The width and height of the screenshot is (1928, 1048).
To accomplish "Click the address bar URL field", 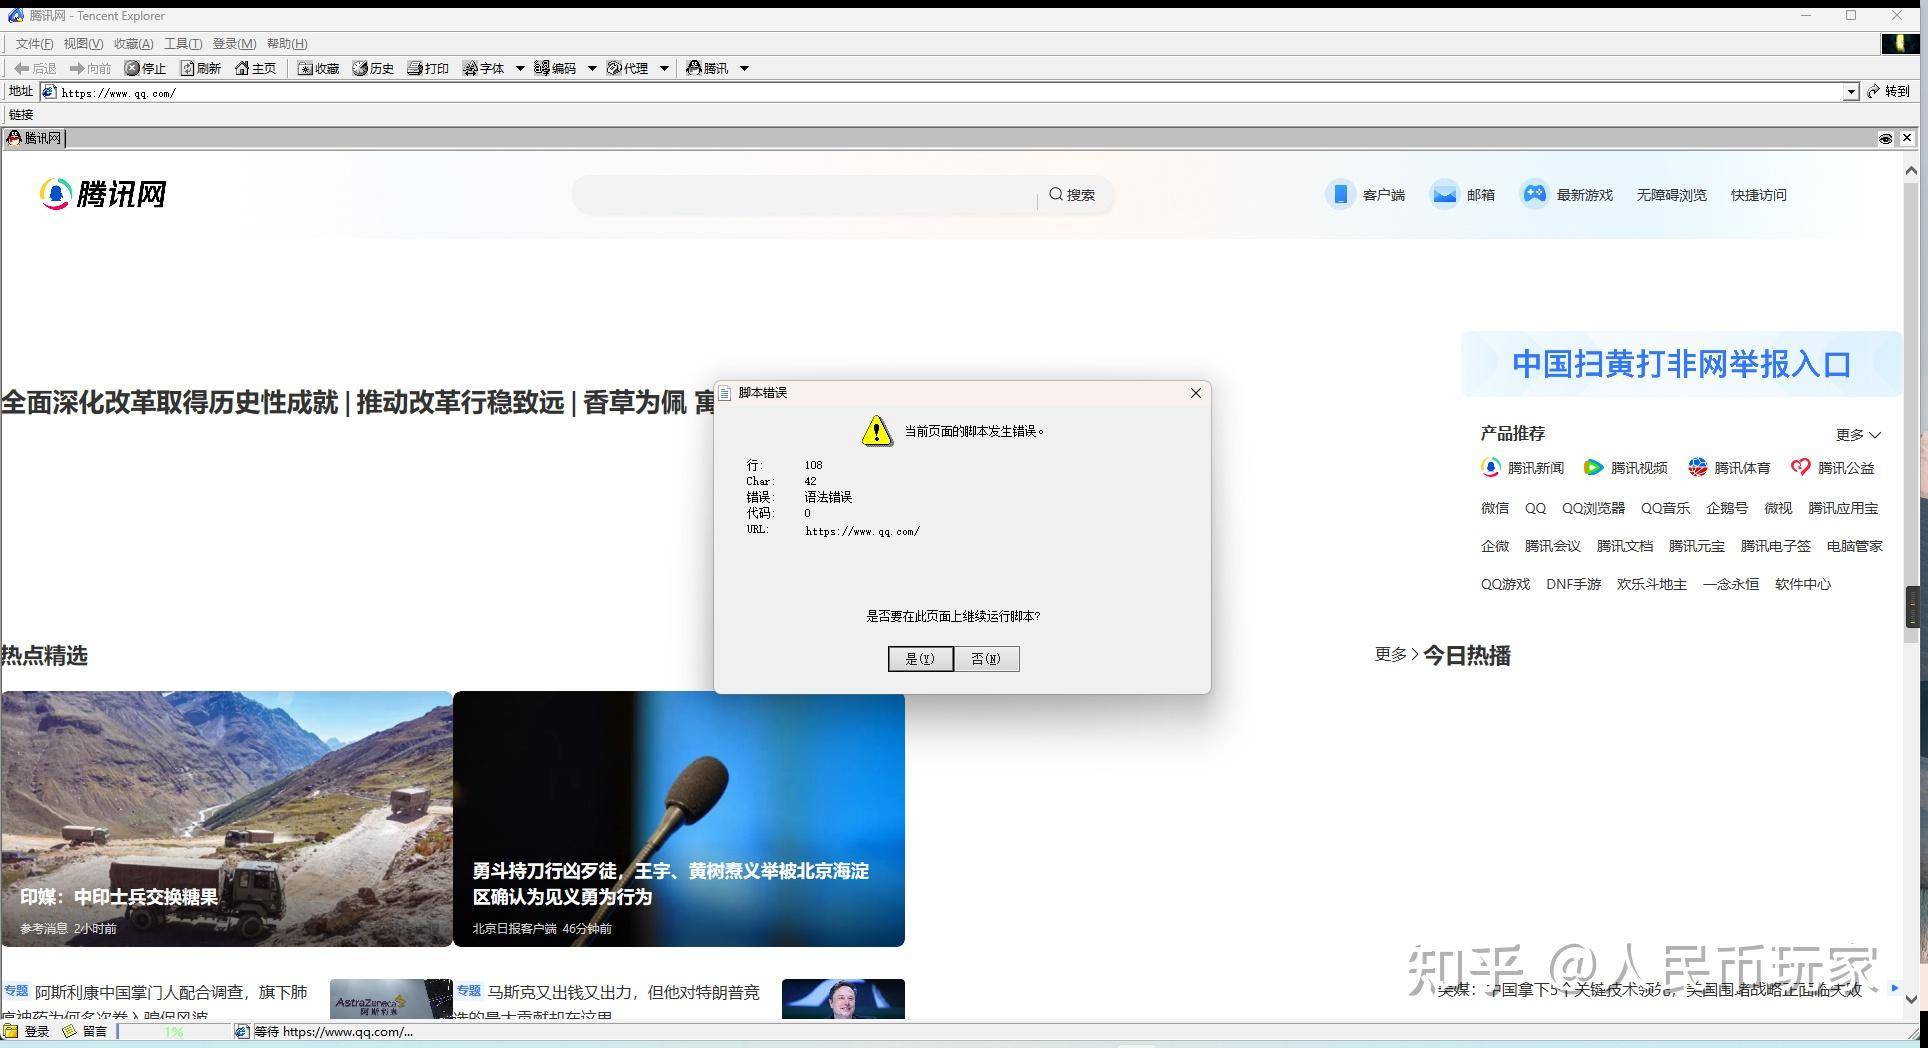I will point(940,92).
